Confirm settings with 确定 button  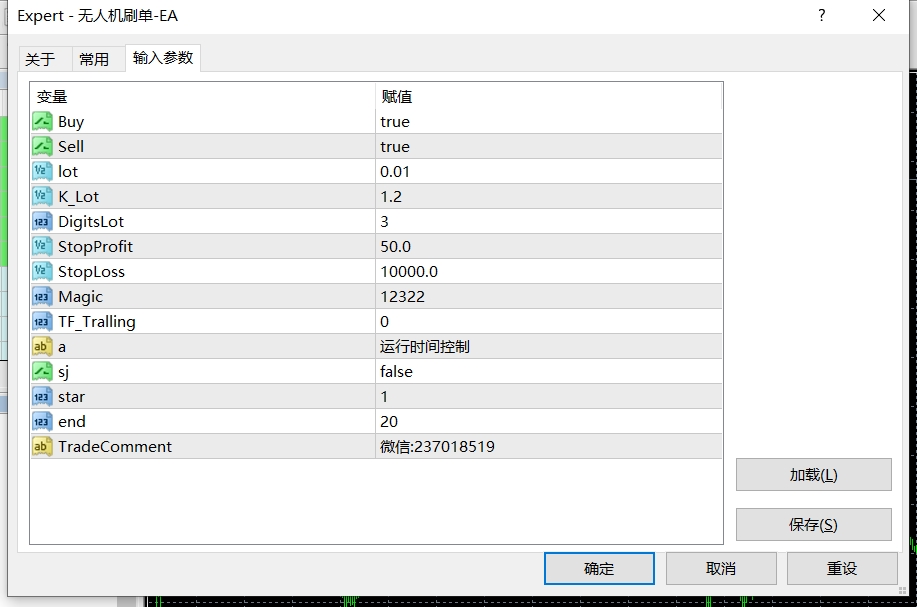click(x=599, y=568)
